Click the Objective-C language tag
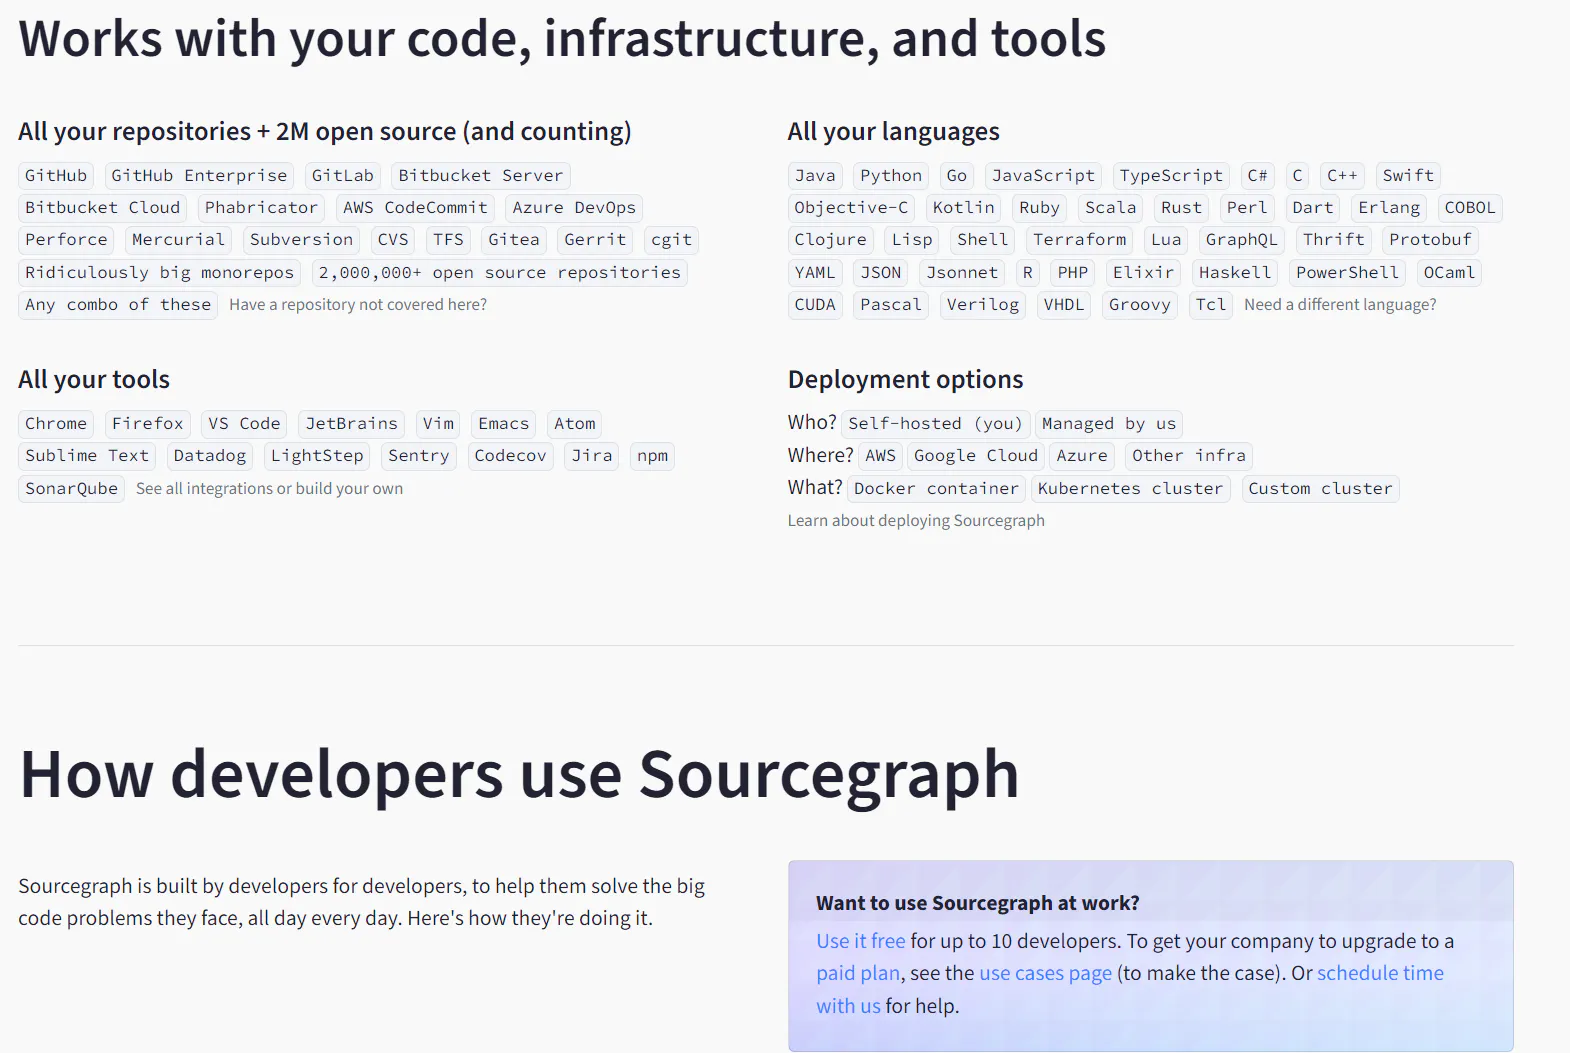The image size is (1570, 1053). coord(851,207)
